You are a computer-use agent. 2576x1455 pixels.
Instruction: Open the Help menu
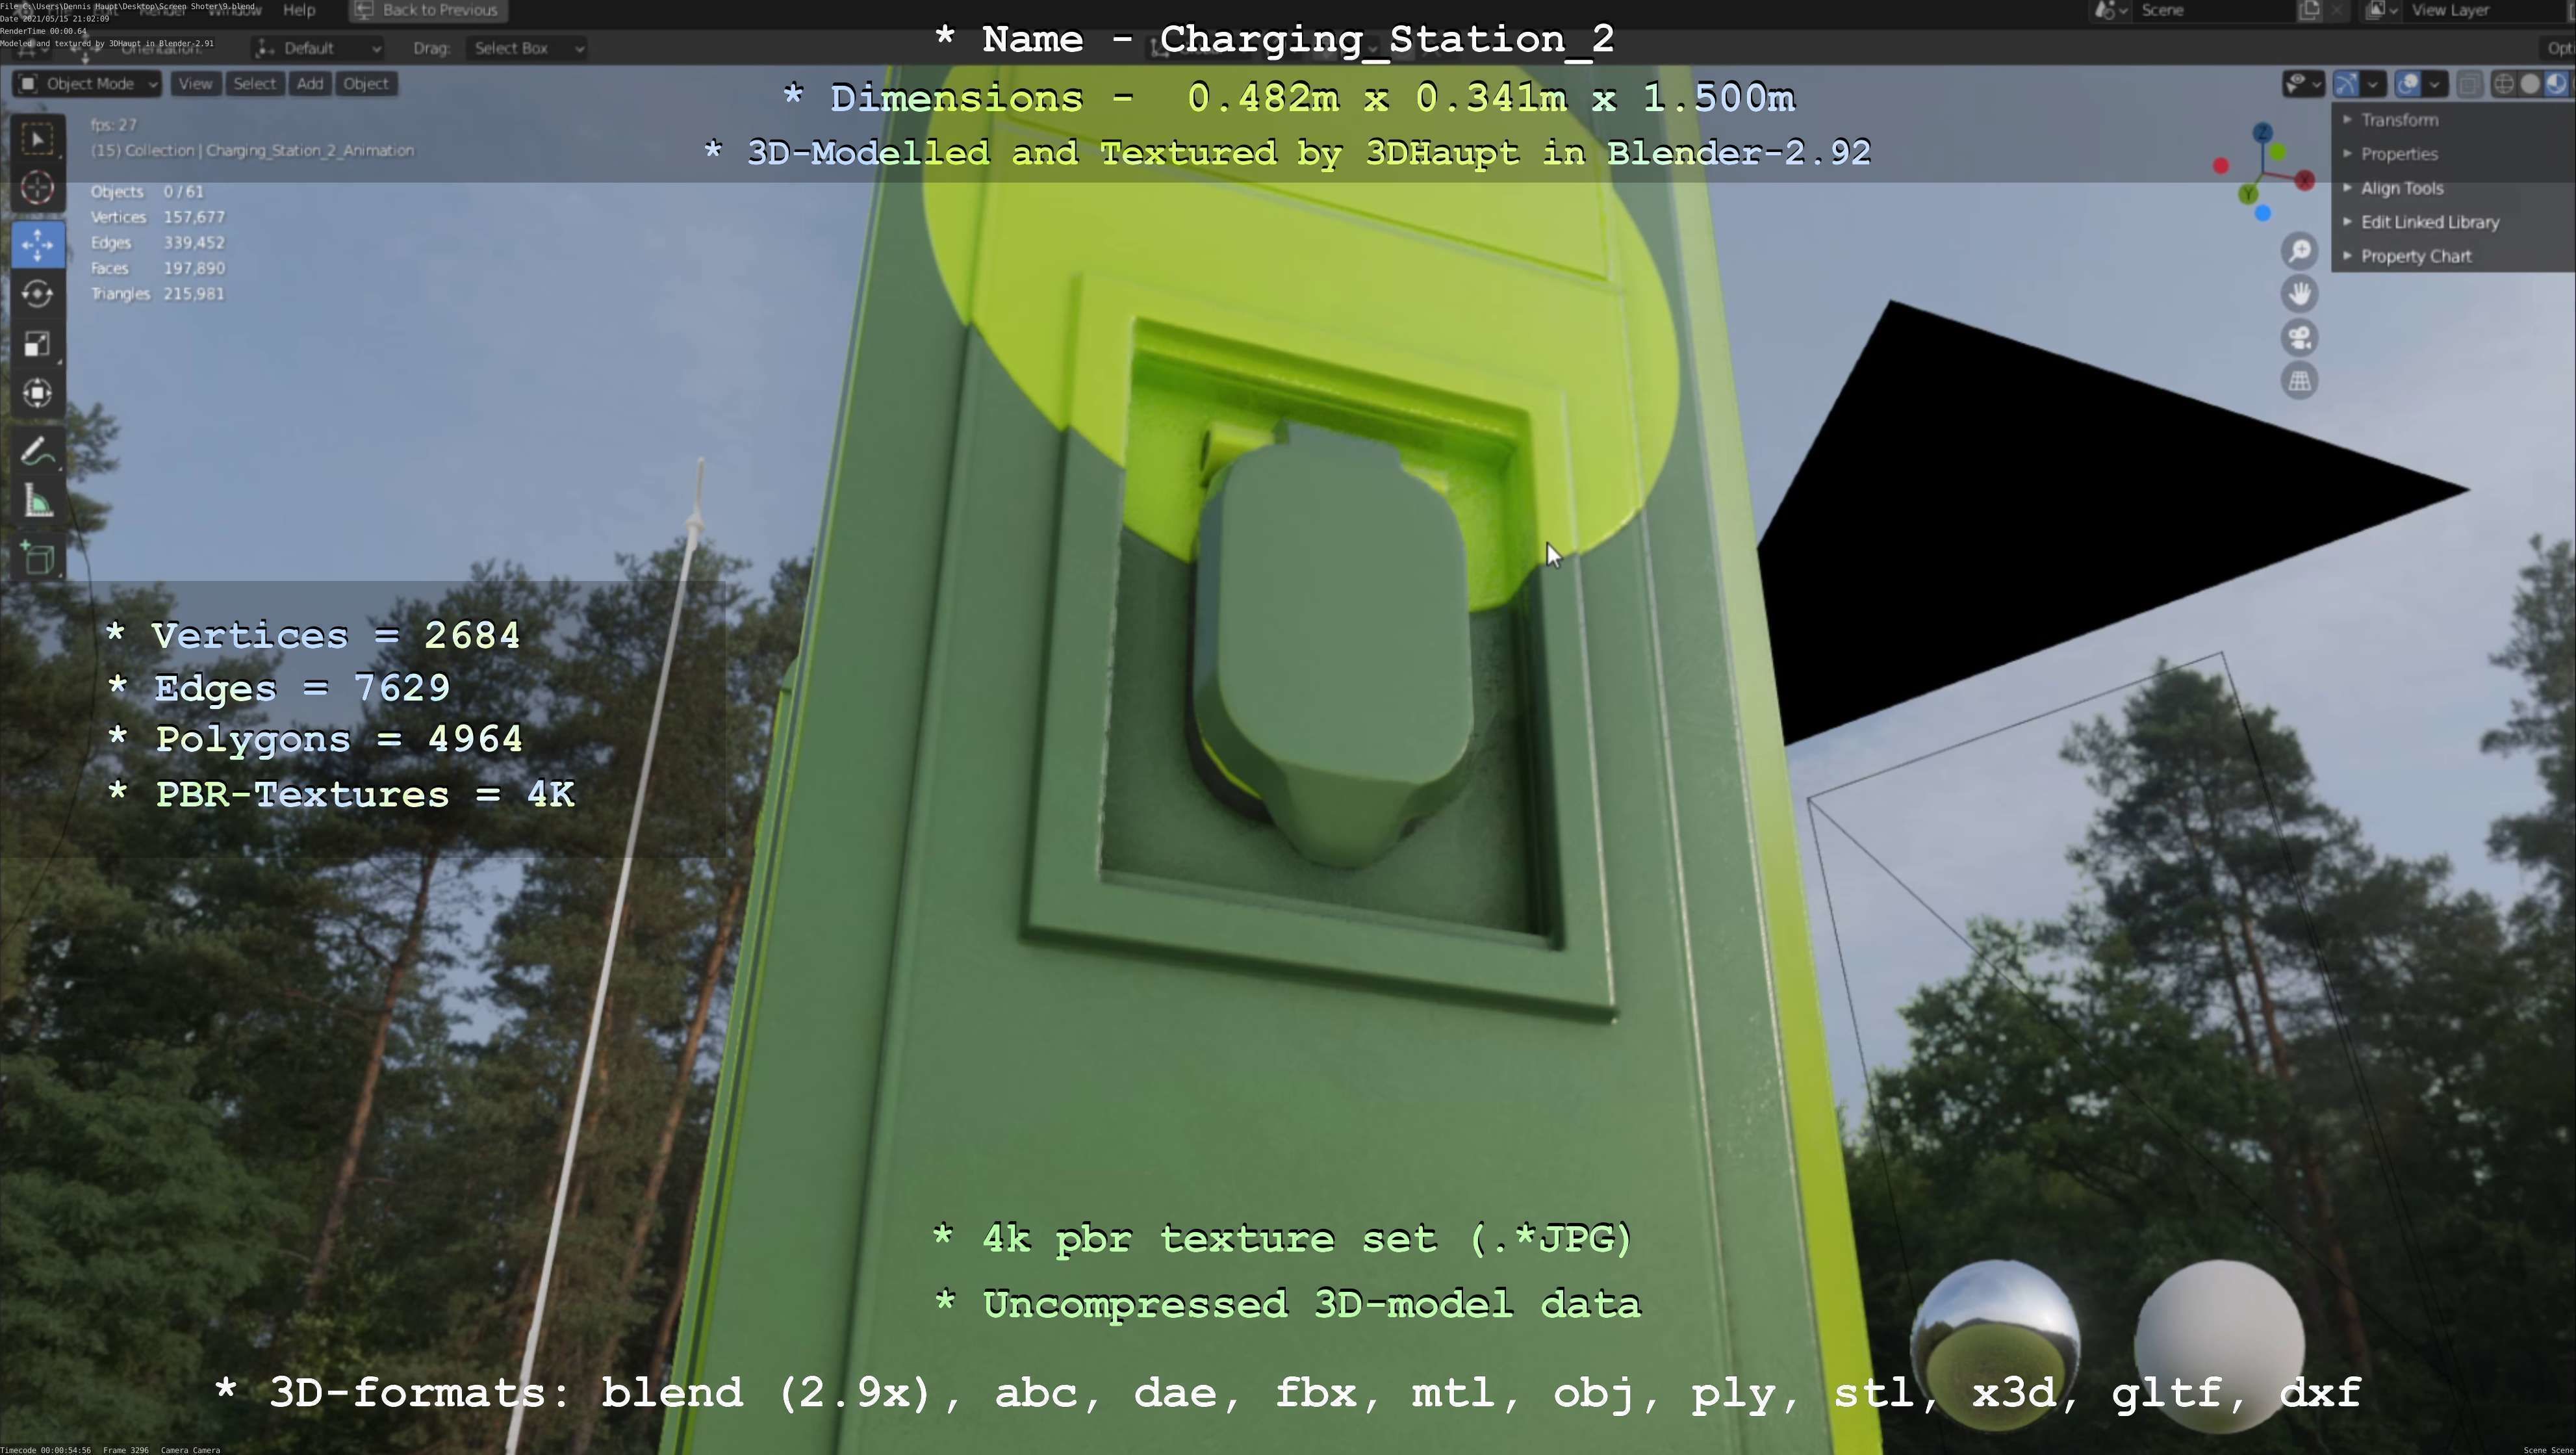(299, 10)
